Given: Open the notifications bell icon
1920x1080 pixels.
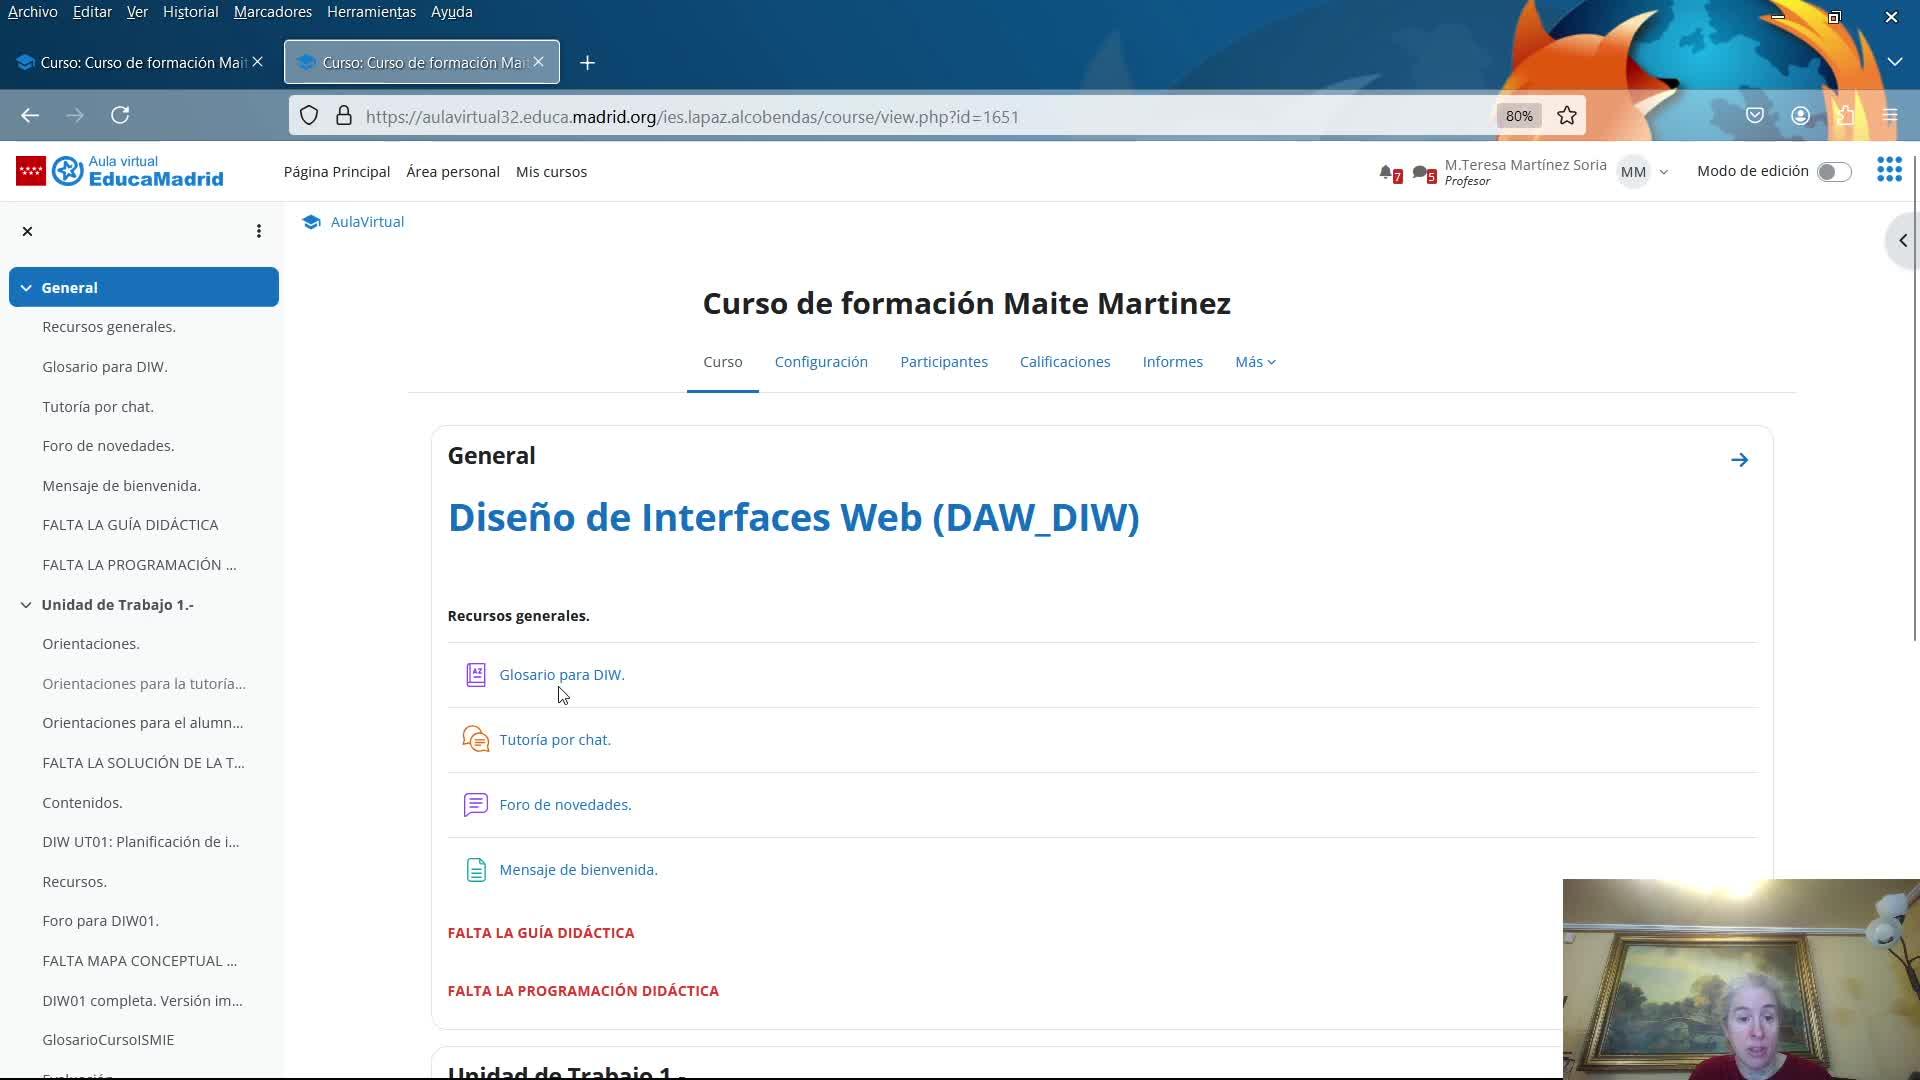Looking at the screenshot, I should click(1387, 173).
